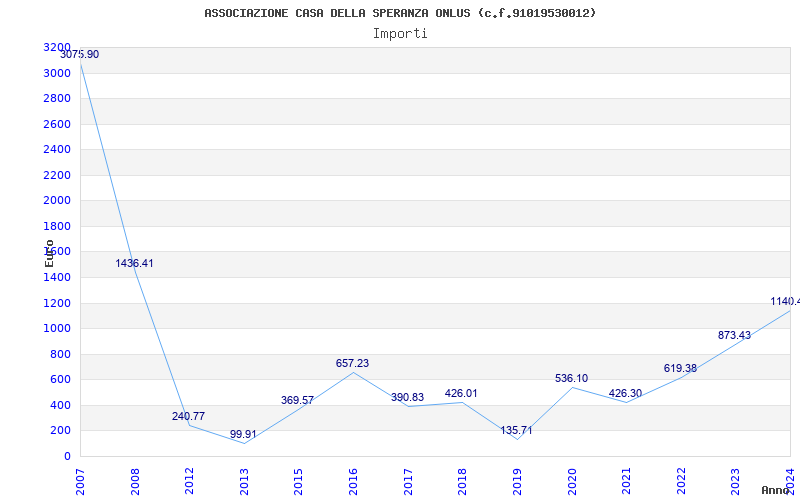Click the 619.38 data label
800x500 pixels.
pos(680,368)
